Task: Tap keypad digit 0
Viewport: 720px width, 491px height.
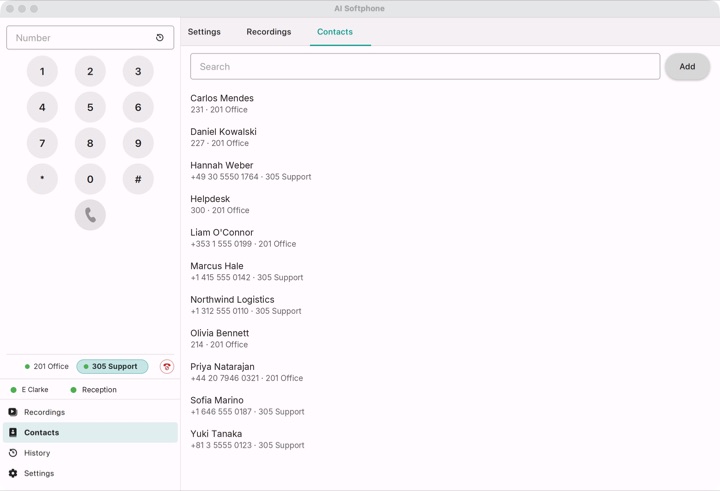Action: (90, 179)
